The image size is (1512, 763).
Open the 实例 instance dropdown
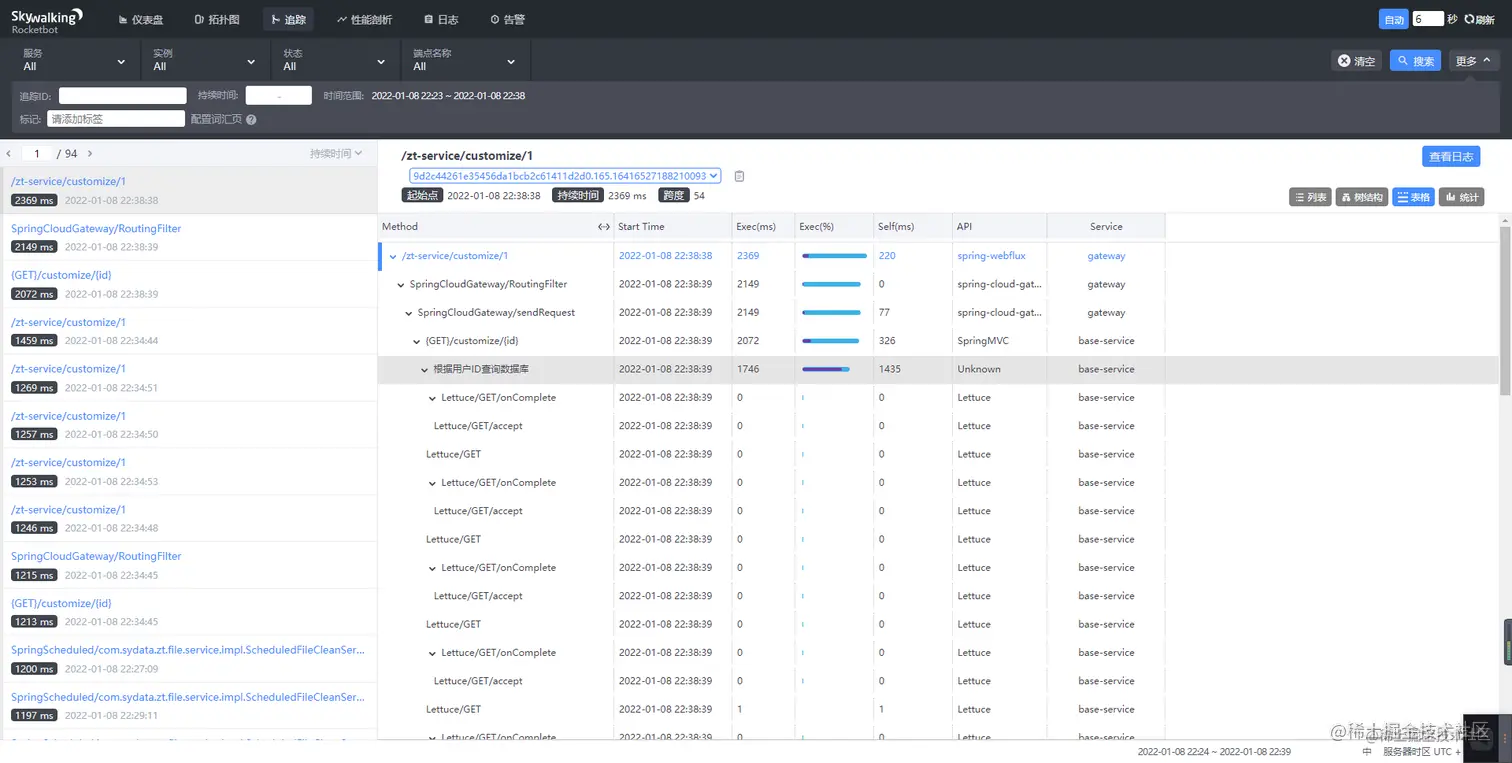pyautogui.click(x=205, y=60)
